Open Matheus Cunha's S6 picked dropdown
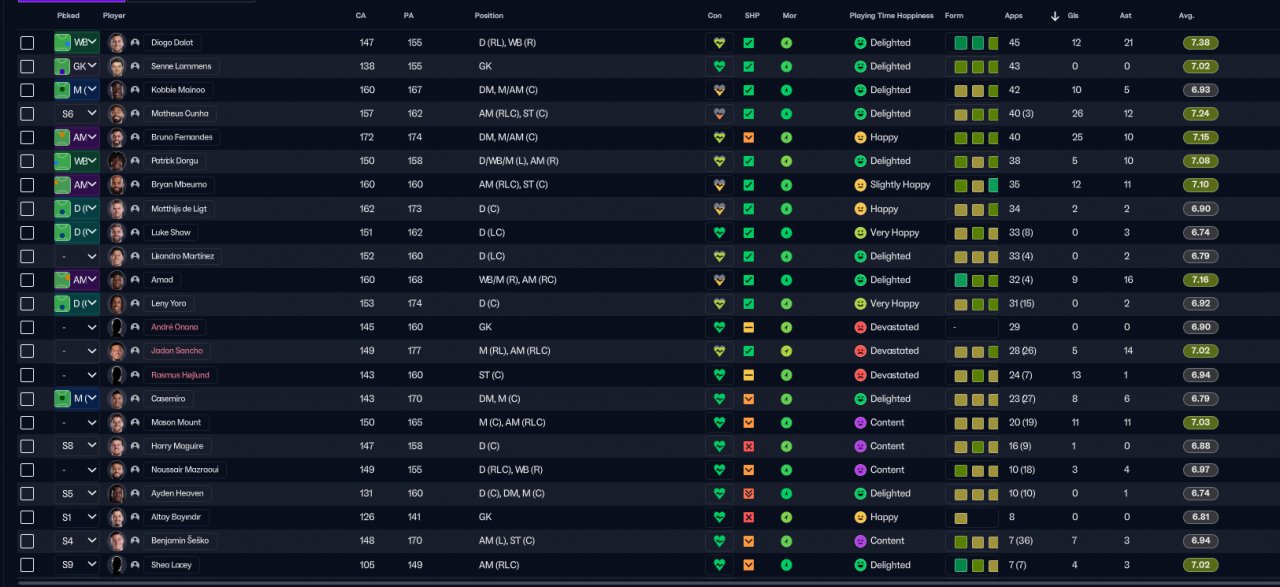This screenshot has height=587, width=1280. [77, 114]
